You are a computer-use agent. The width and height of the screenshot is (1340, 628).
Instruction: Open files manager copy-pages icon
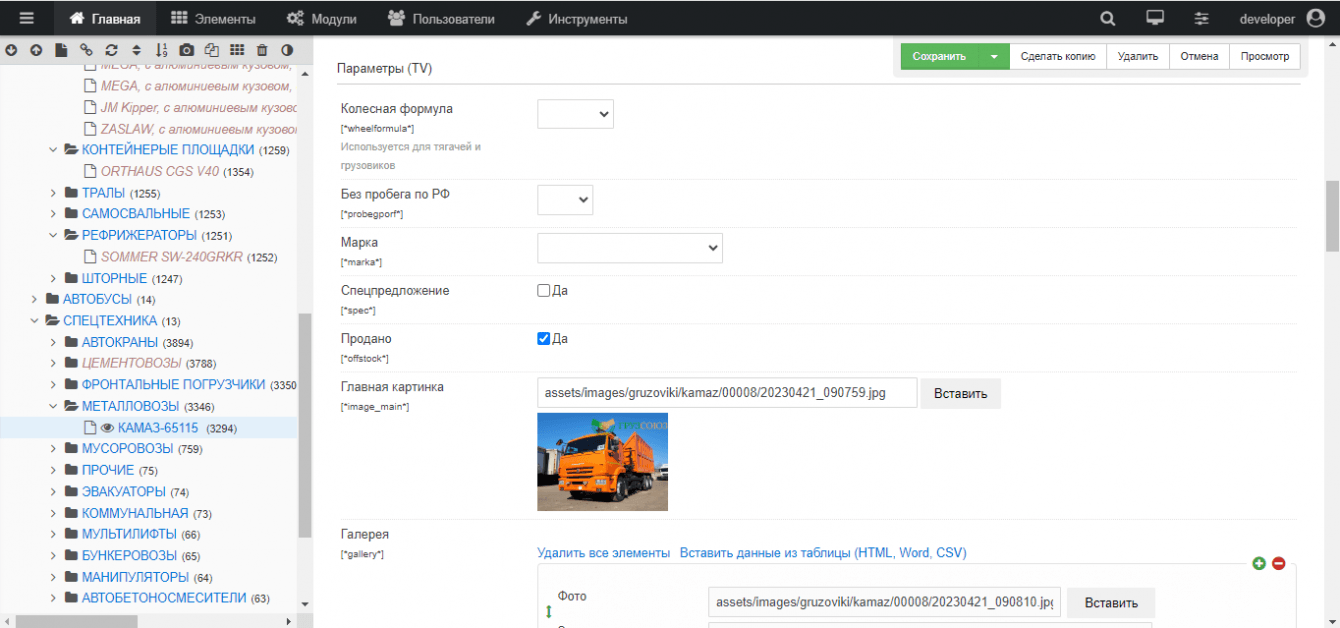coord(212,49)
